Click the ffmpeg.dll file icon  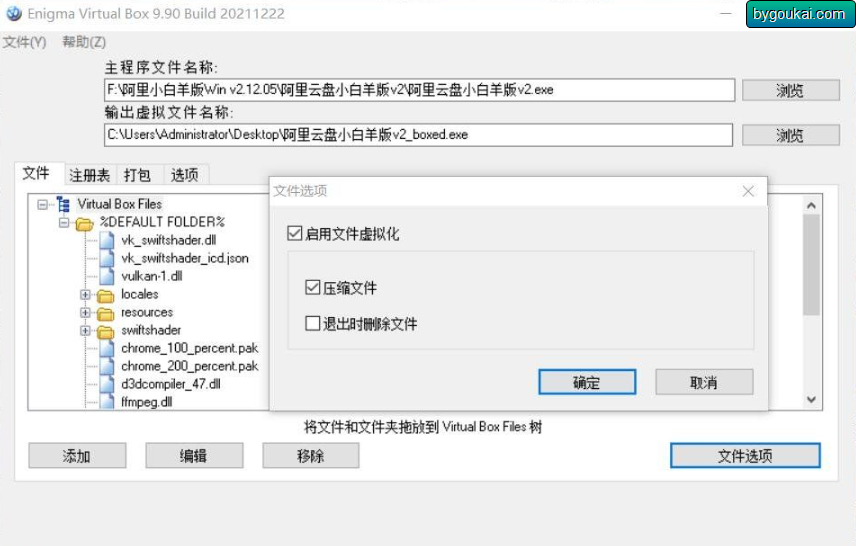[x=107, y=402]
